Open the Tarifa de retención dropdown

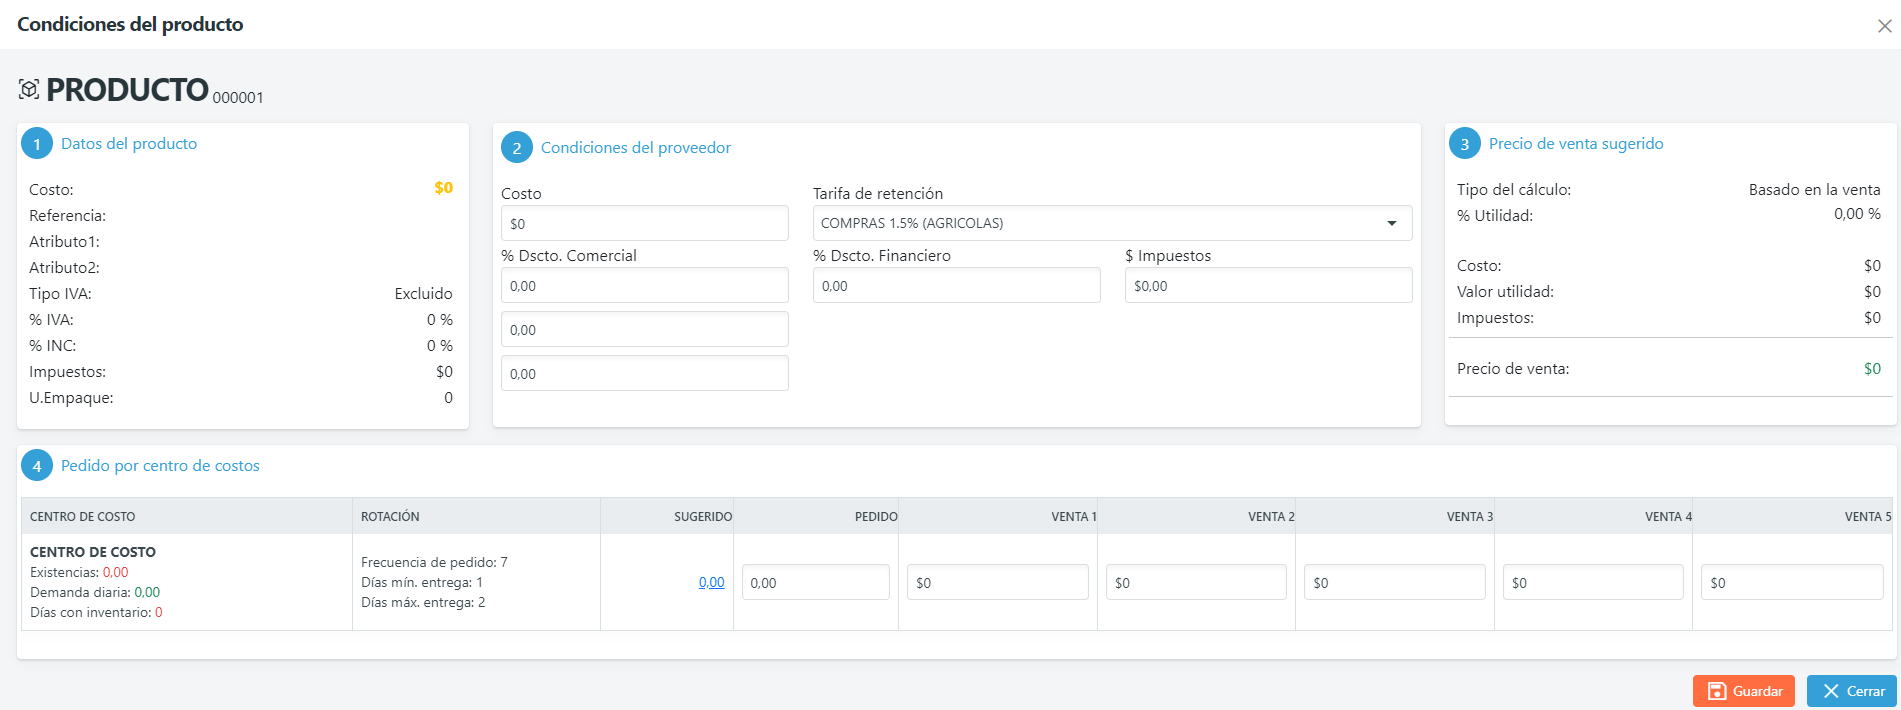[x=1112, y=223]
